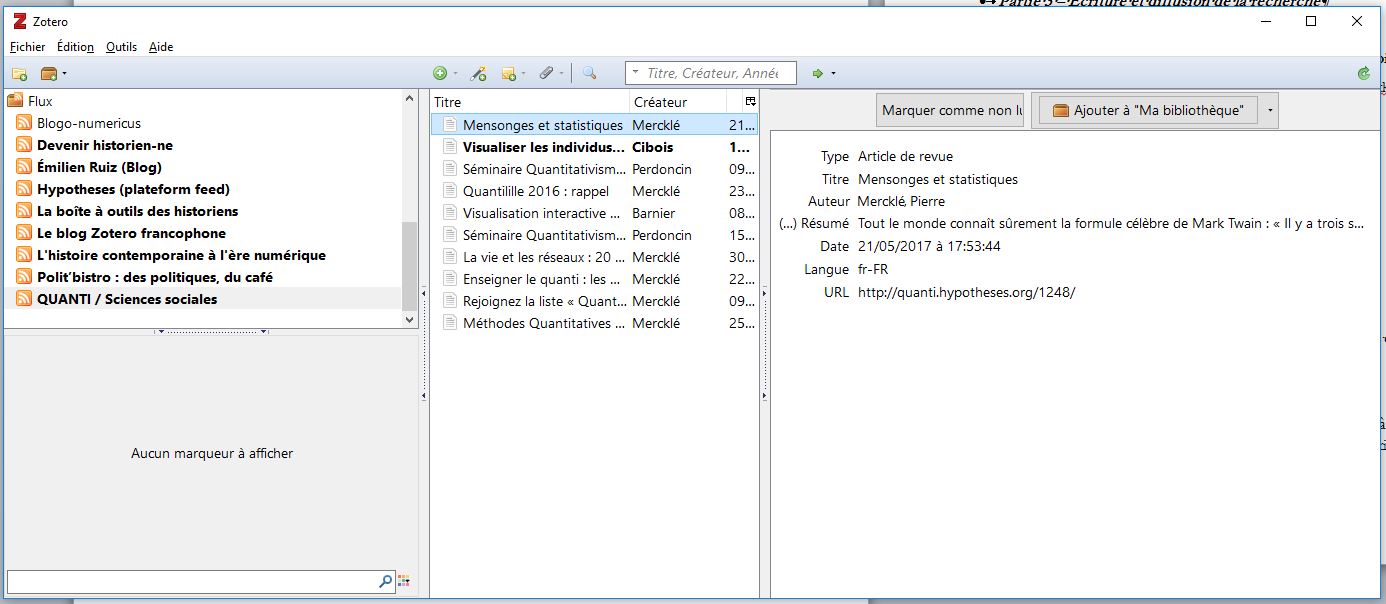The image size is (1386, 604).
Task: Select the Visualiser les individus item
Action: point(594,147)
